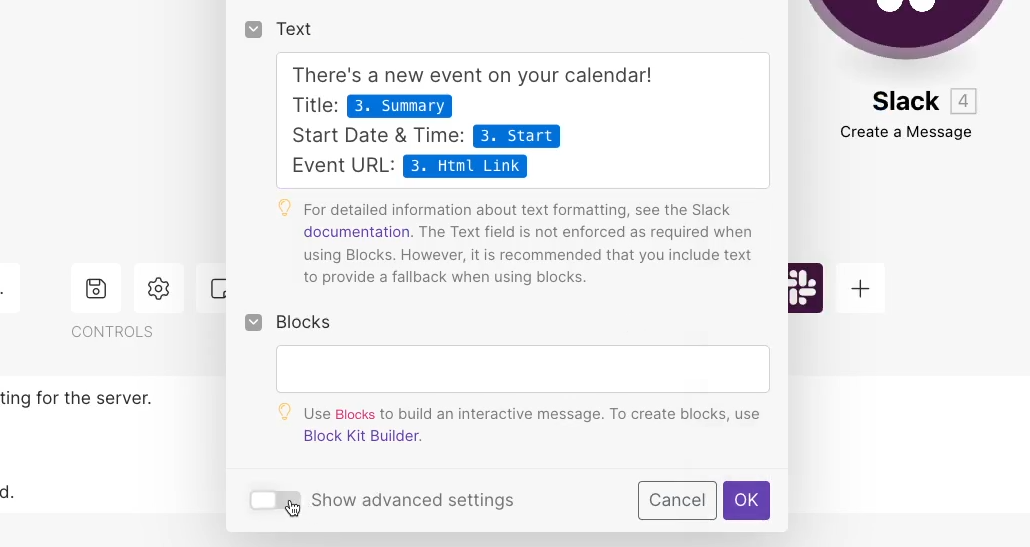The width and height of the screenshot is (1030, 547).
Task: Click the lightbulb hint beside Blocks help
Action: [x=284, y=412]
